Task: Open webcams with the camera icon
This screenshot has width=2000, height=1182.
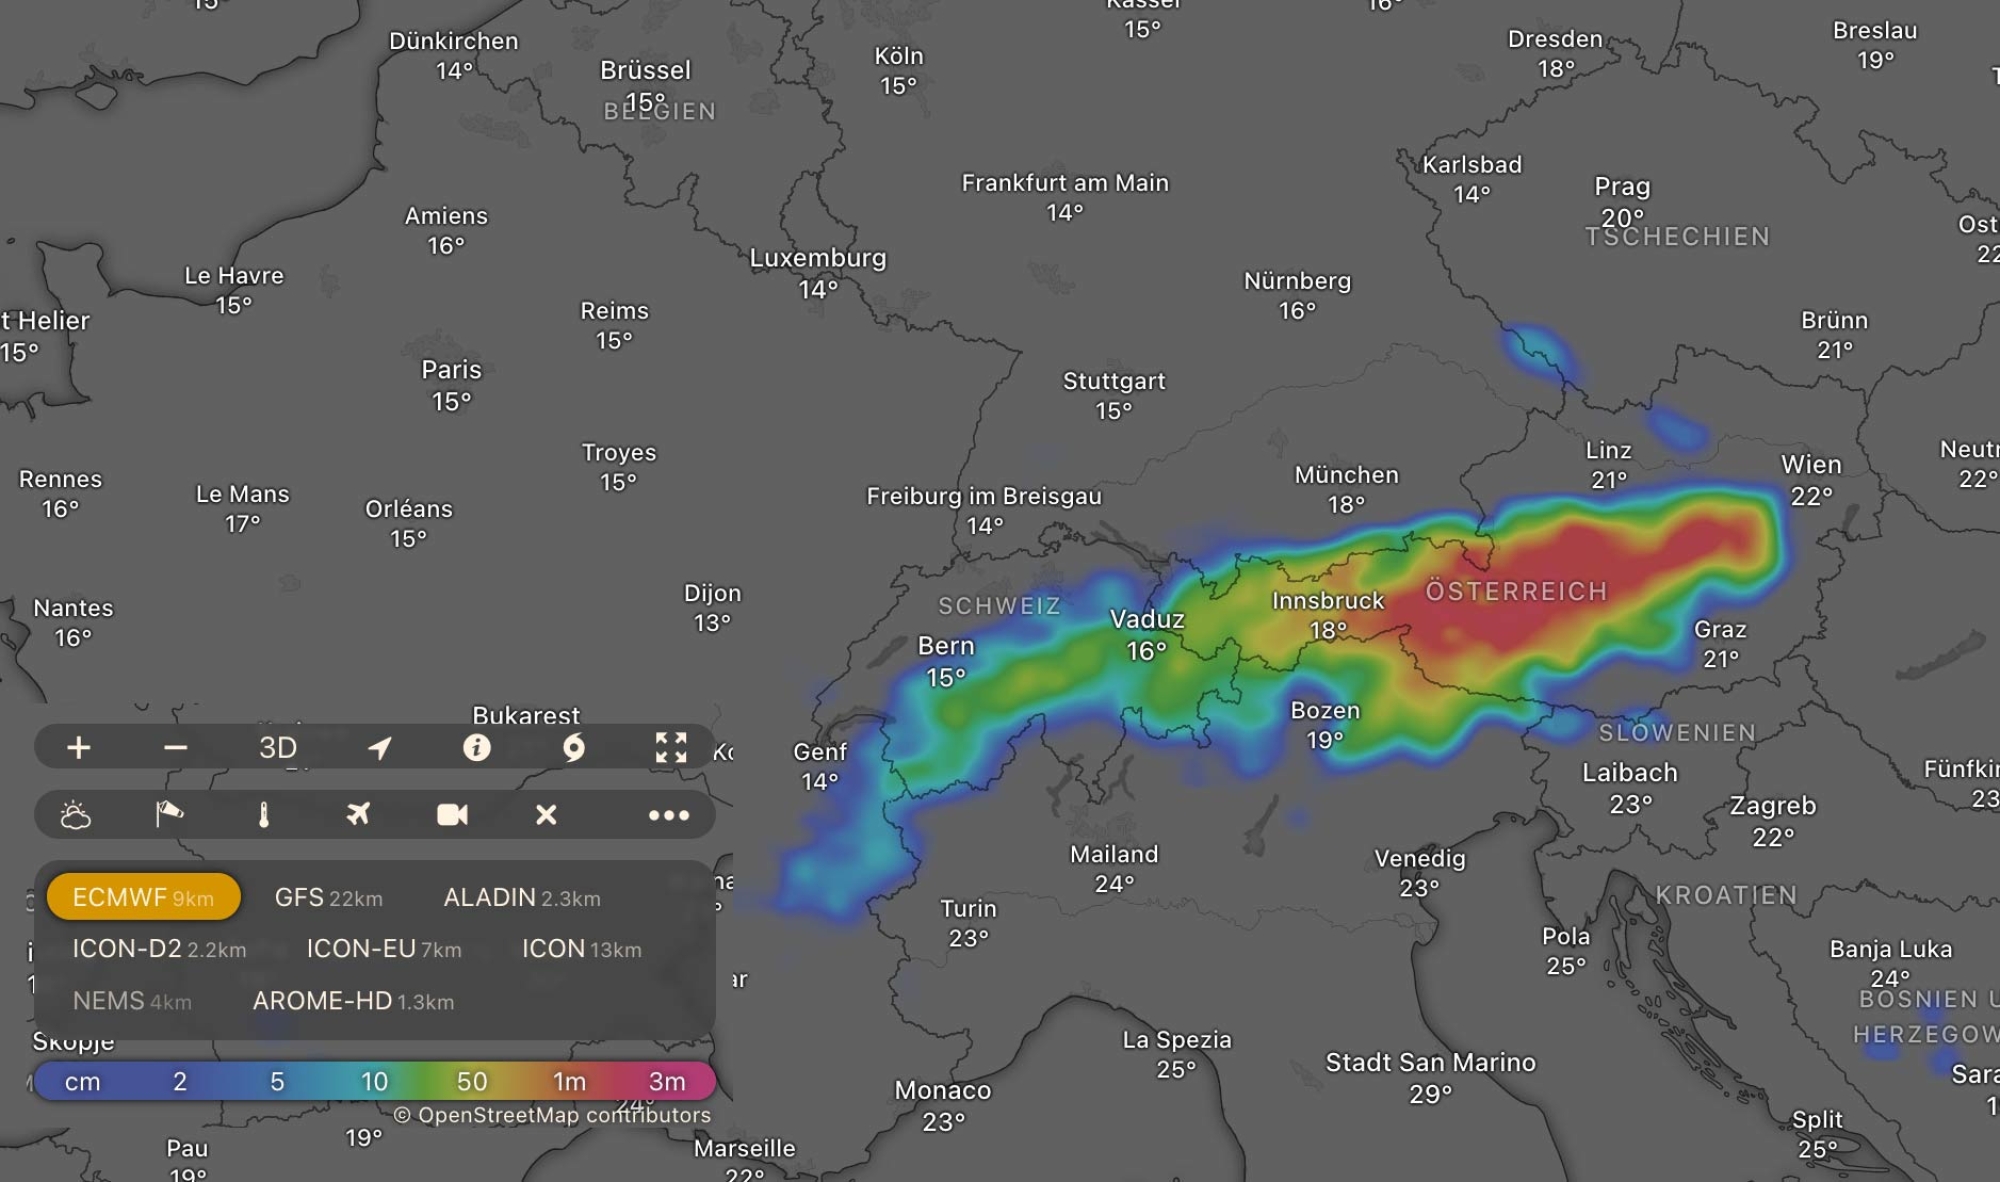Action: [452, 815]
